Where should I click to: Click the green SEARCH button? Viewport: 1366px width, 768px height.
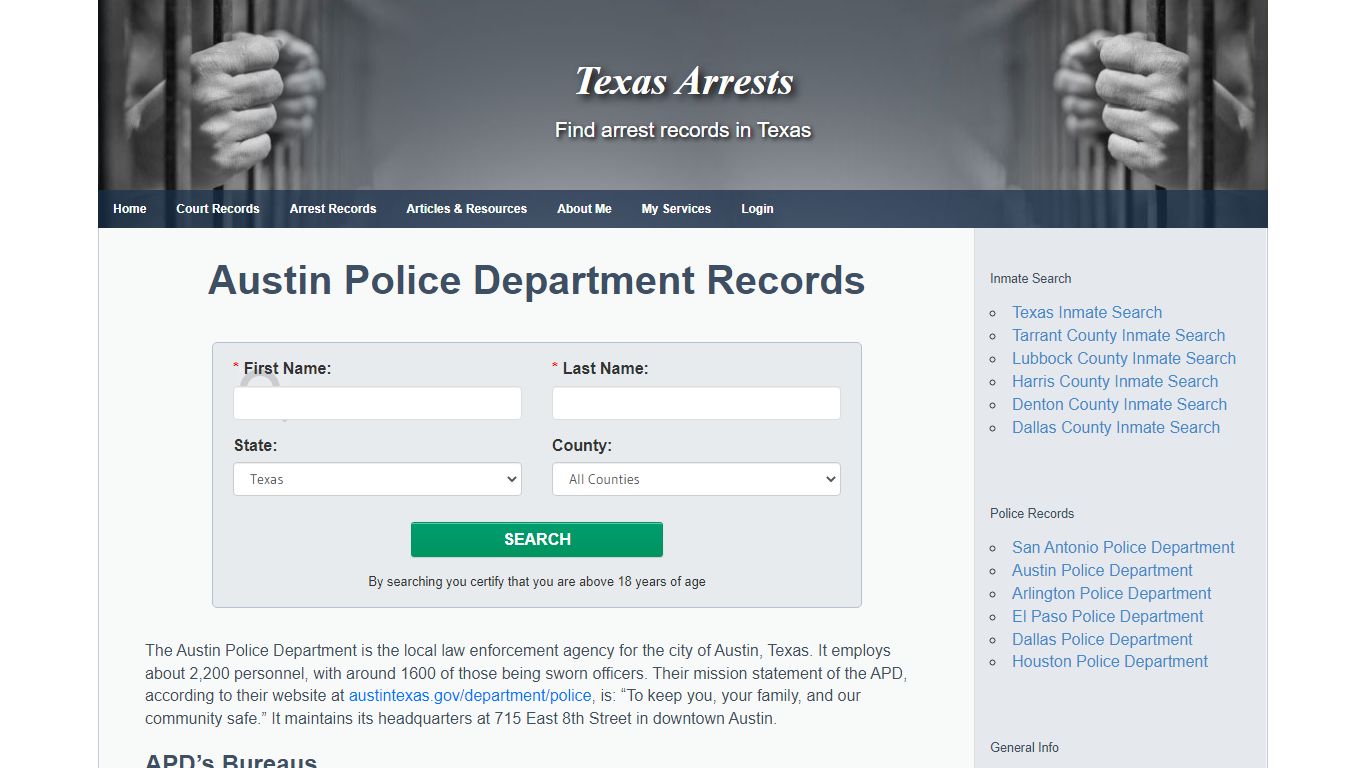click(x=537, y=539)
